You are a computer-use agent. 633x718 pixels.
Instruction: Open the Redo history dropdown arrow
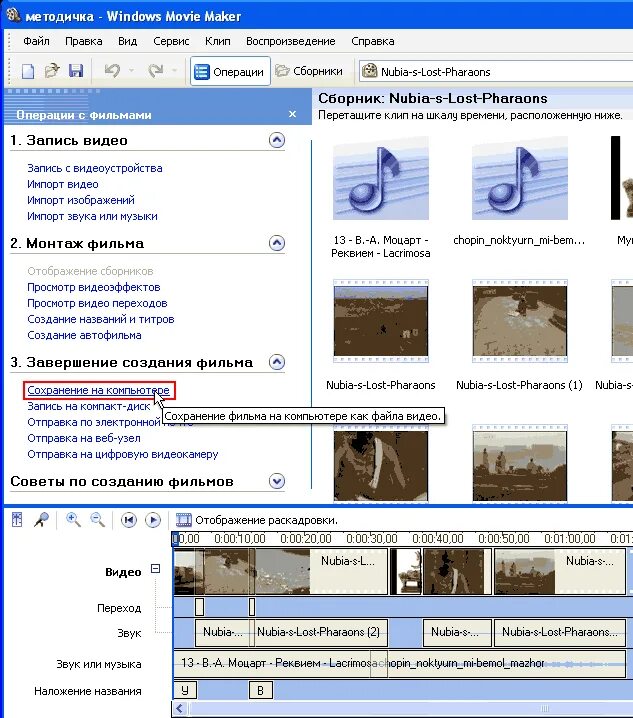175,71
